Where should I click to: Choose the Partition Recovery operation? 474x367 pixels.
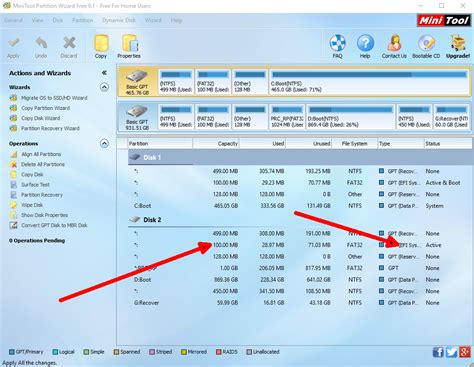(36, 195)
